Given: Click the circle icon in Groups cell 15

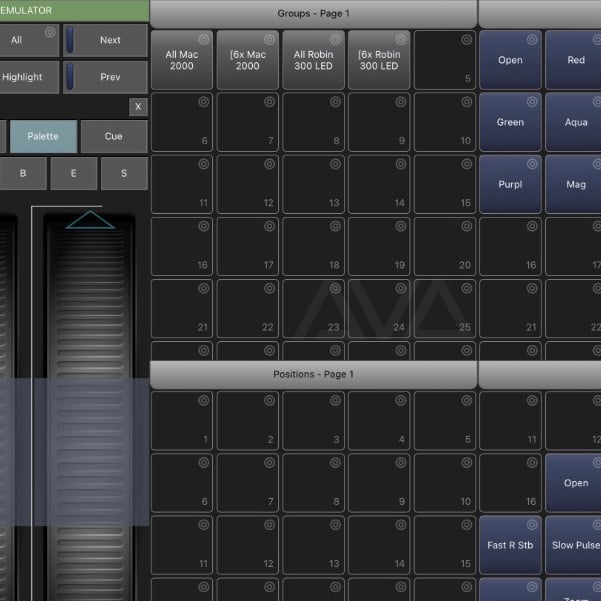Looking at the screenshot, I should coord(466,164).
